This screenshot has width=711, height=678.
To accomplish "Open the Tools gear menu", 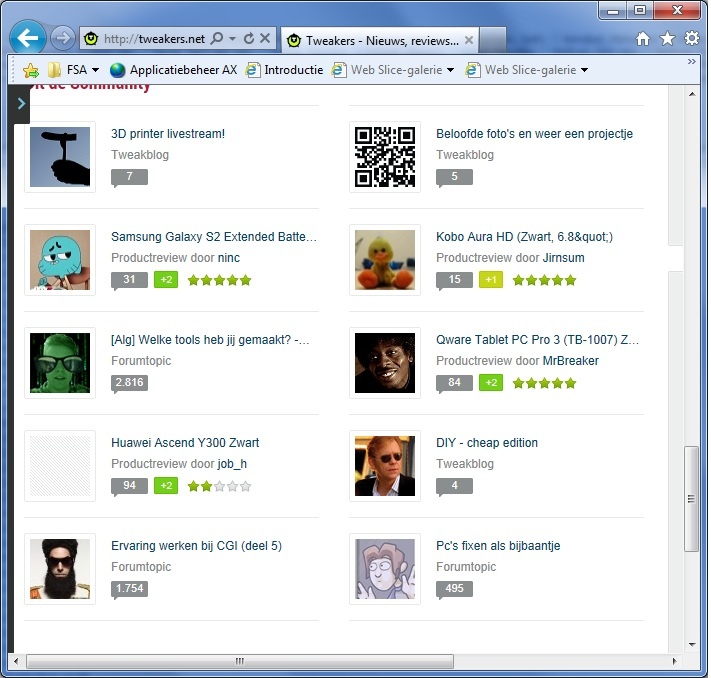I will pyautogui.click(x=692, y=39).
